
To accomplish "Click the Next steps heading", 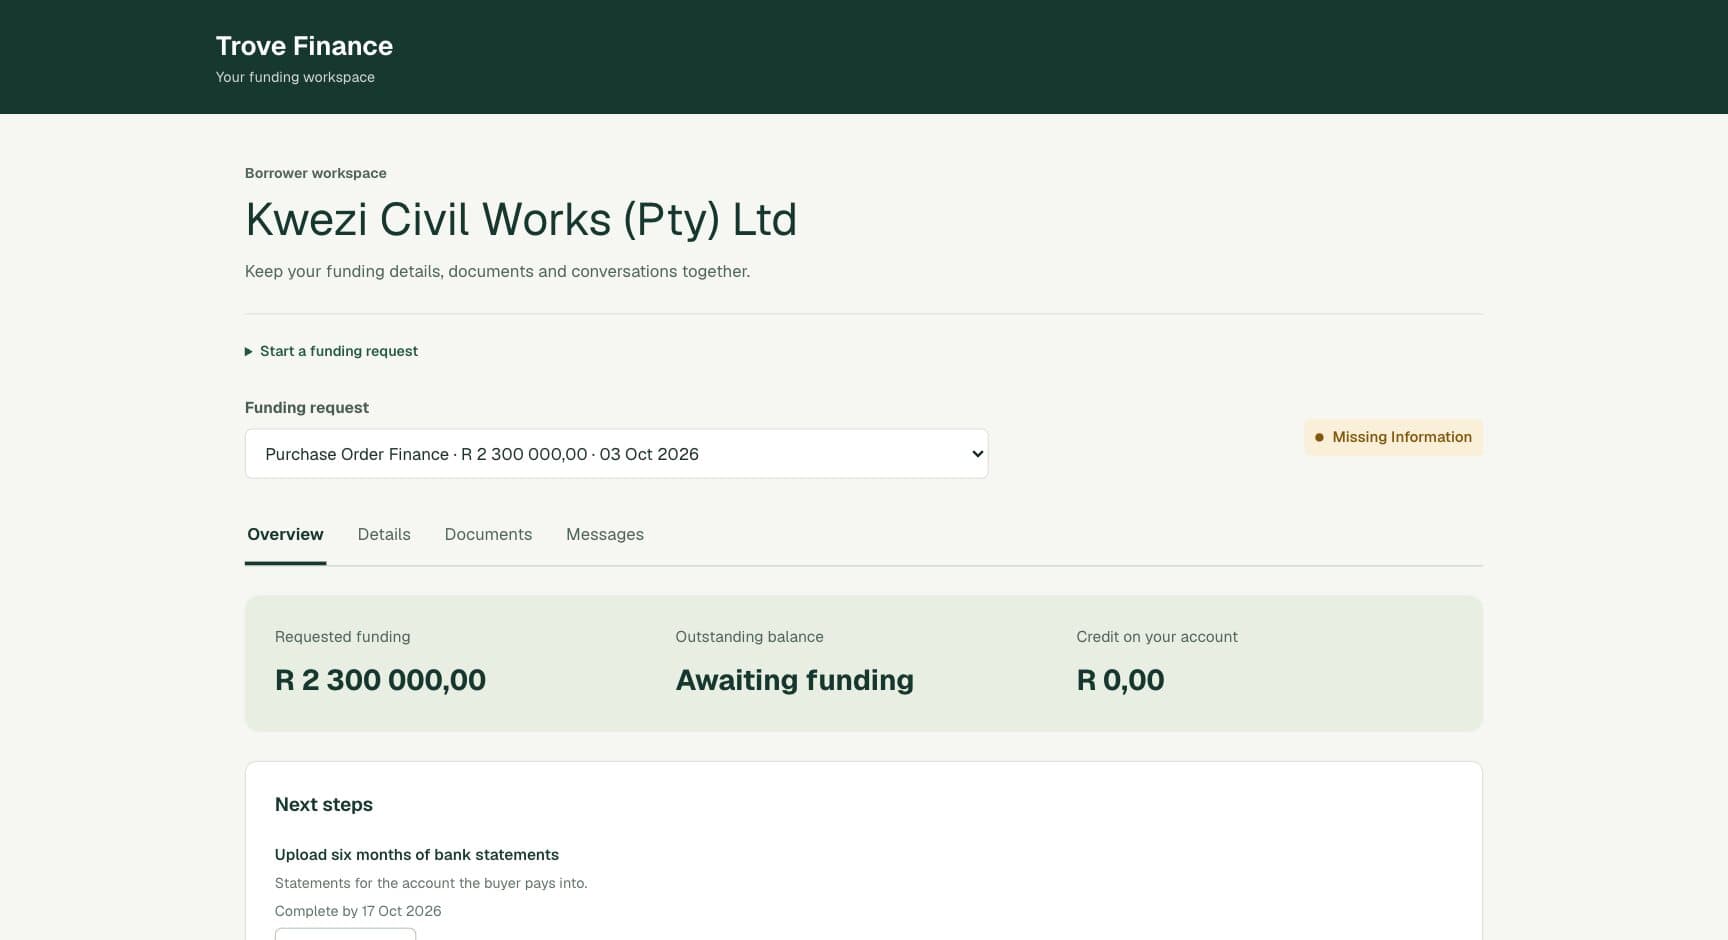I will (324, 805).
